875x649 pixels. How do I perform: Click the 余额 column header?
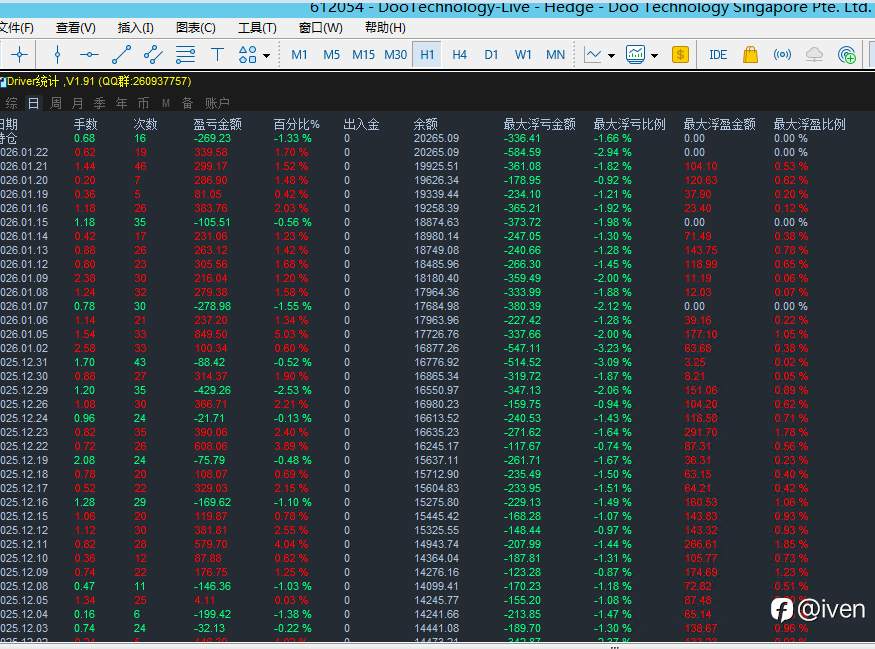coord(425,124)
